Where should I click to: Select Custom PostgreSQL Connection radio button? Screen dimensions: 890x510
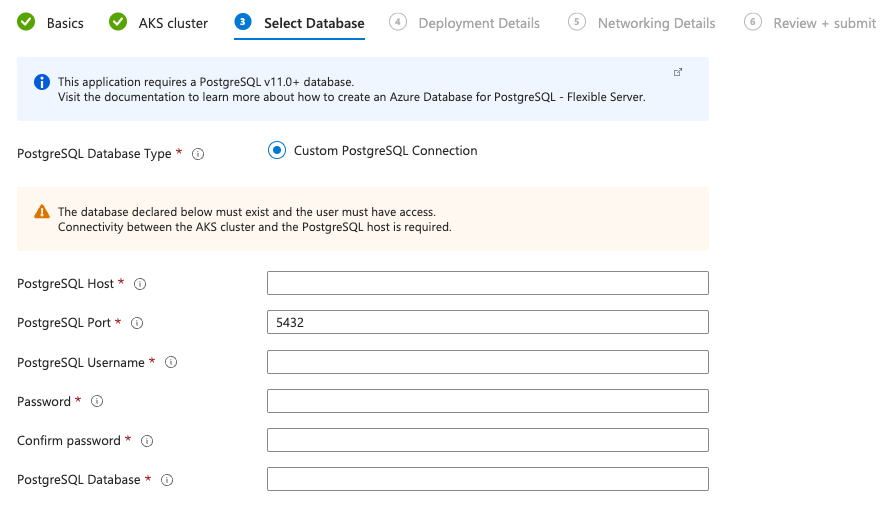click(x=278, y=151)
